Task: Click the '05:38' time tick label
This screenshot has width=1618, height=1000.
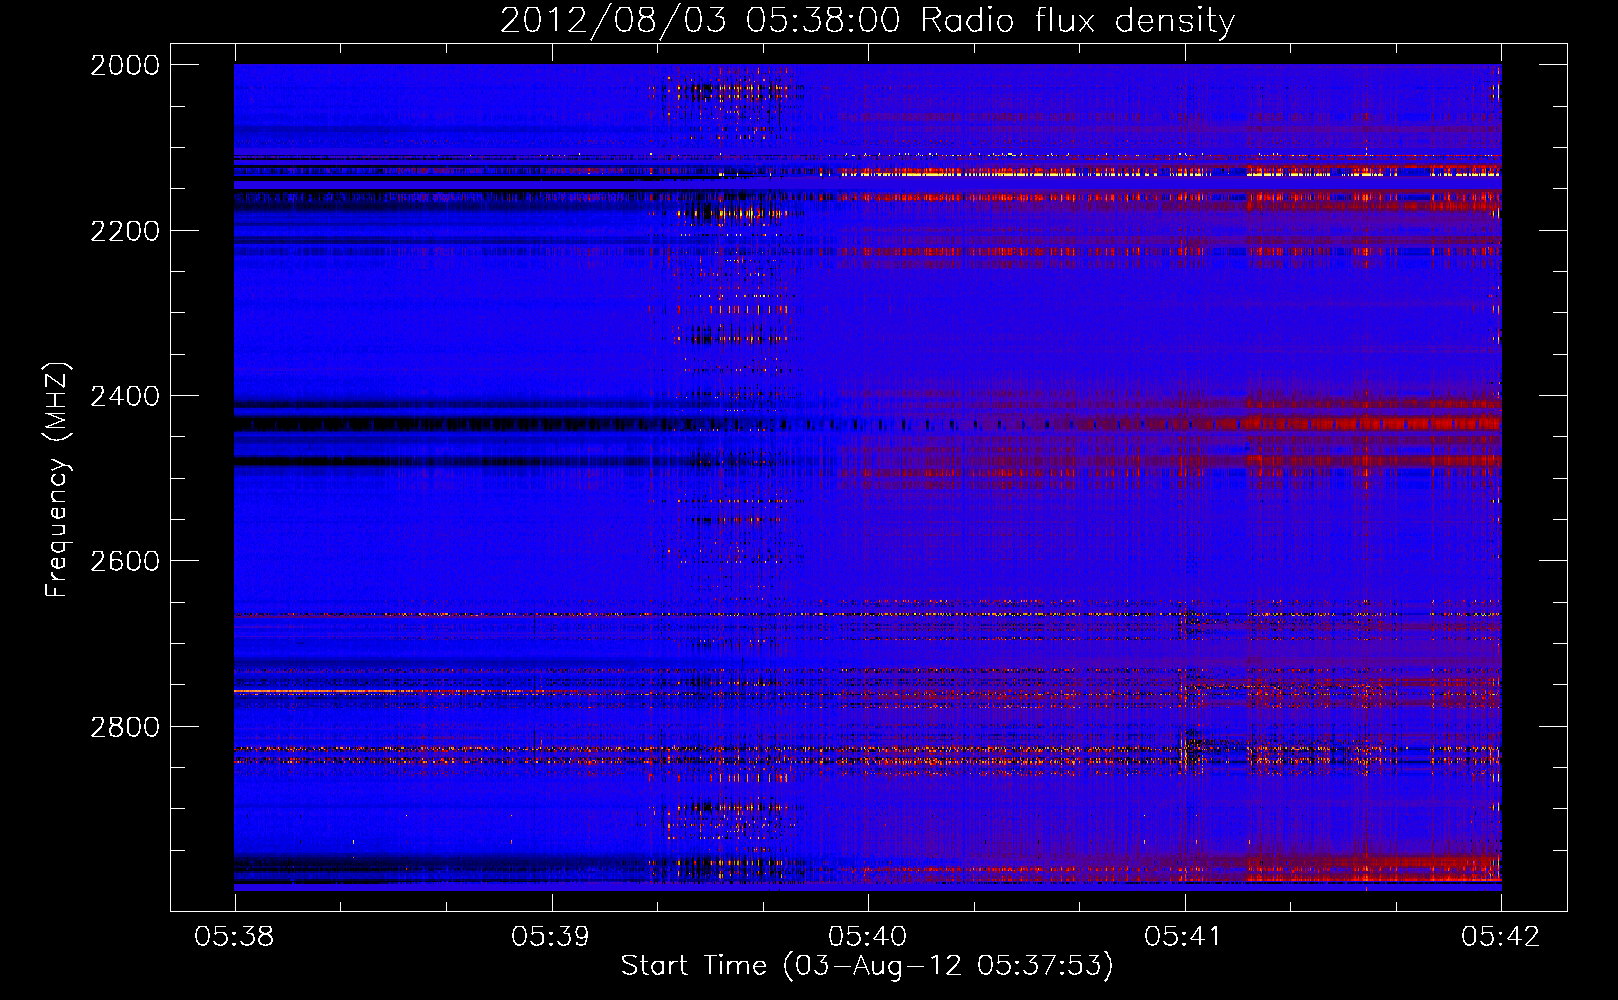Action: [235, 937]
